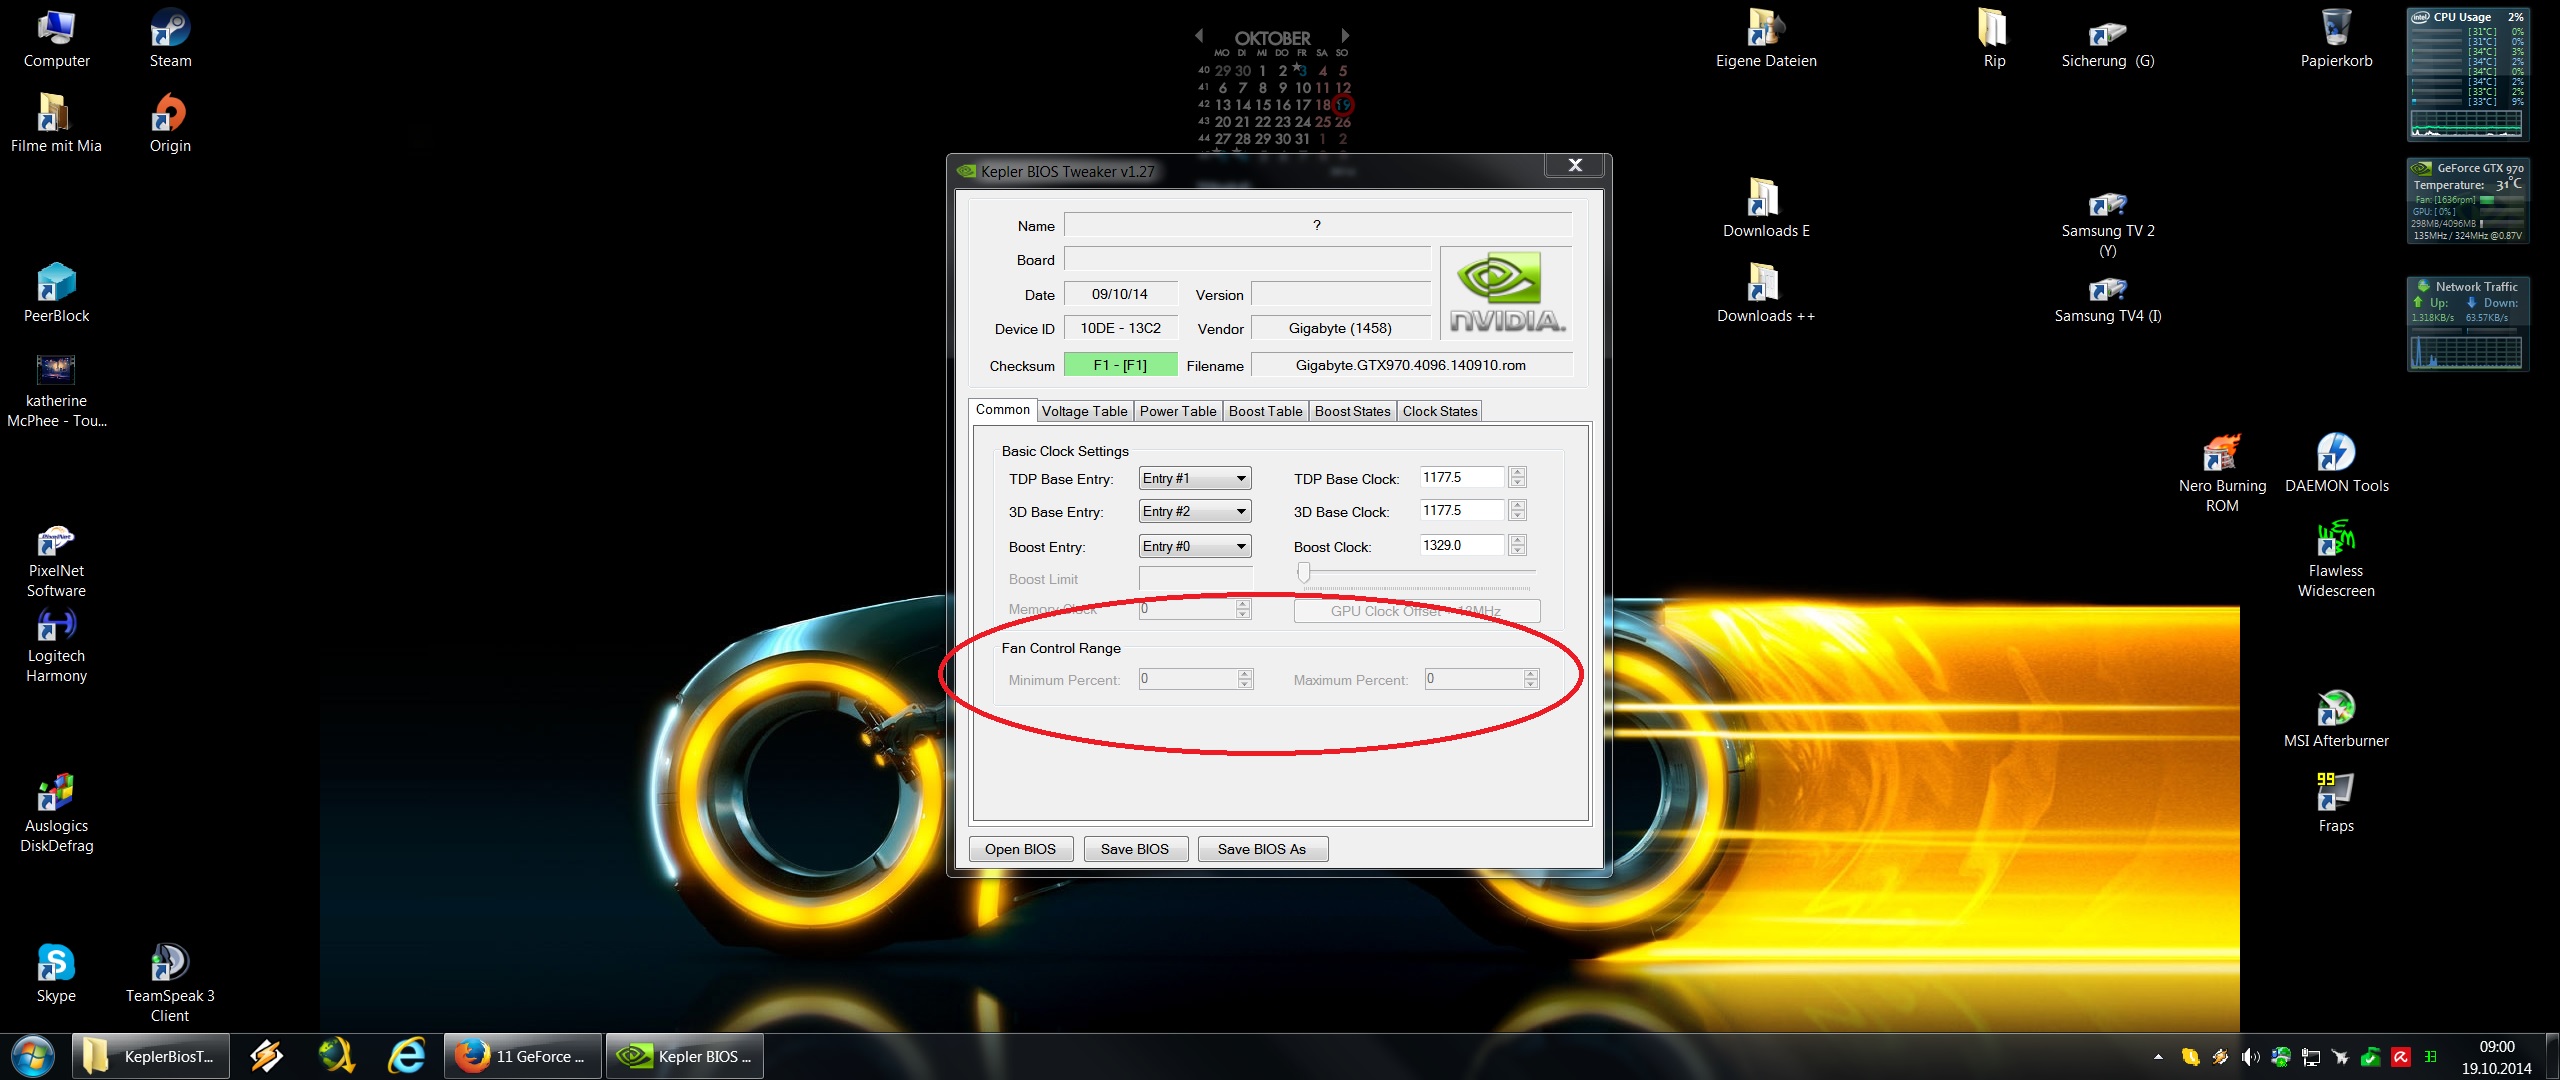
Task: Click Open BIOS button
Action: click(x=1020, y=849)
